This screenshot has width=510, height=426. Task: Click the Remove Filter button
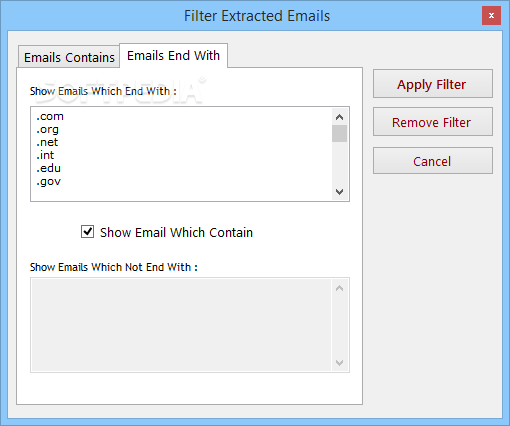click(x=433, y=122)
